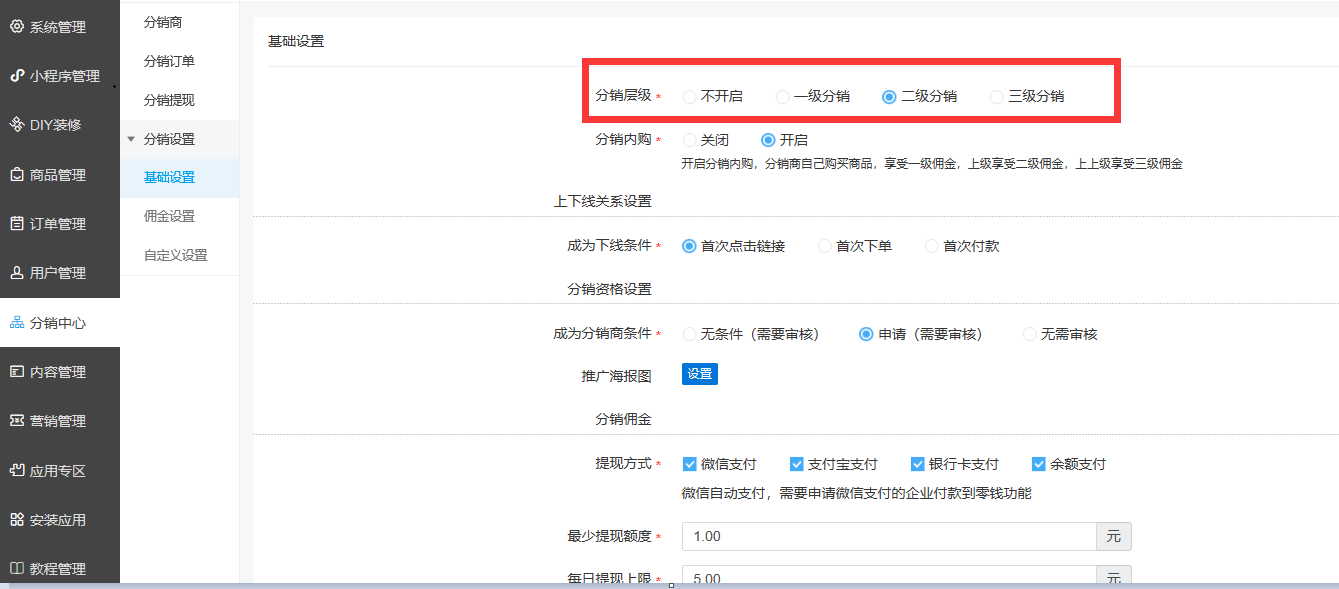The image size is (1339, 589).
Task: Open DIY装修 via its sidebar icon
Action: point(16,125)
